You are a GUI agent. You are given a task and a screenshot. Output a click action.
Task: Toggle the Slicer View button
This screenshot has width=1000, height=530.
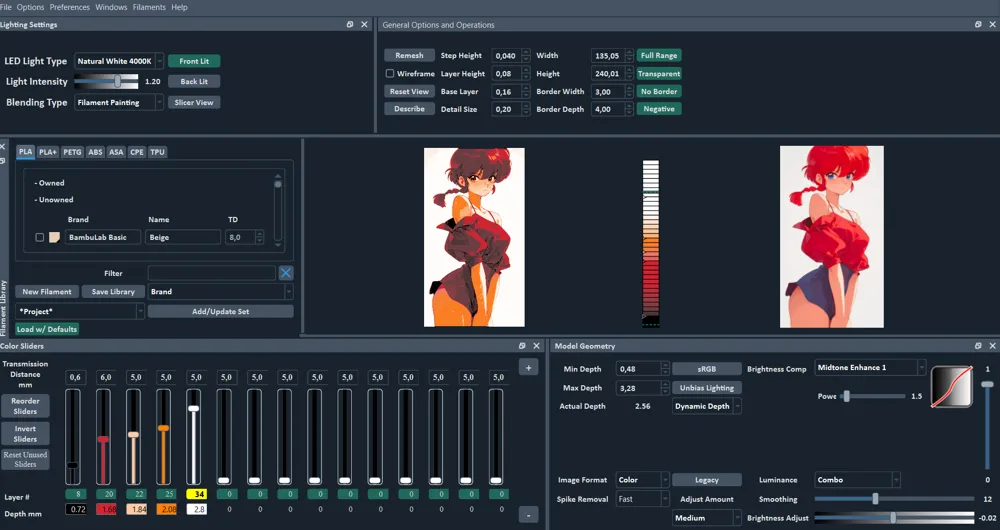[x=194, y=102]
